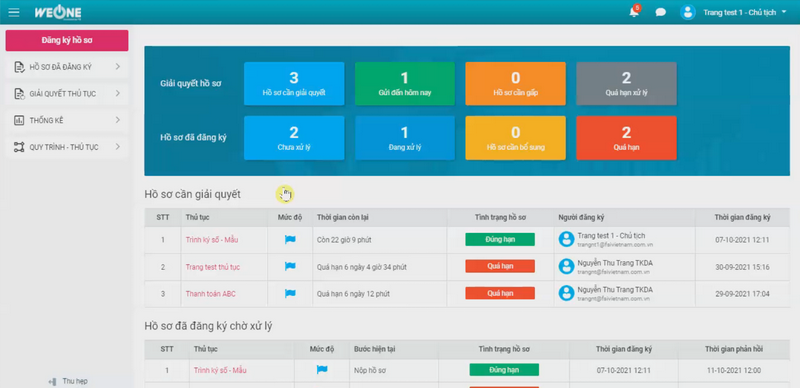
Task: Click text Còn 22 giờ 9 phút
Action: (343, 239)
